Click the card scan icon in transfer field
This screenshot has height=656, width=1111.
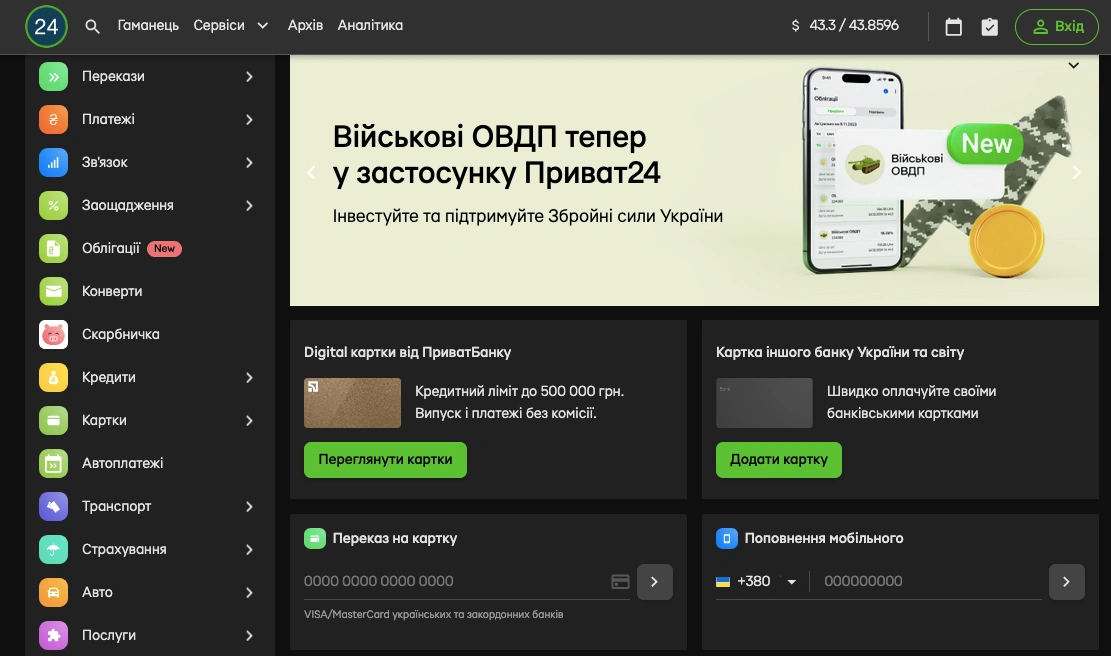point(619,581)
